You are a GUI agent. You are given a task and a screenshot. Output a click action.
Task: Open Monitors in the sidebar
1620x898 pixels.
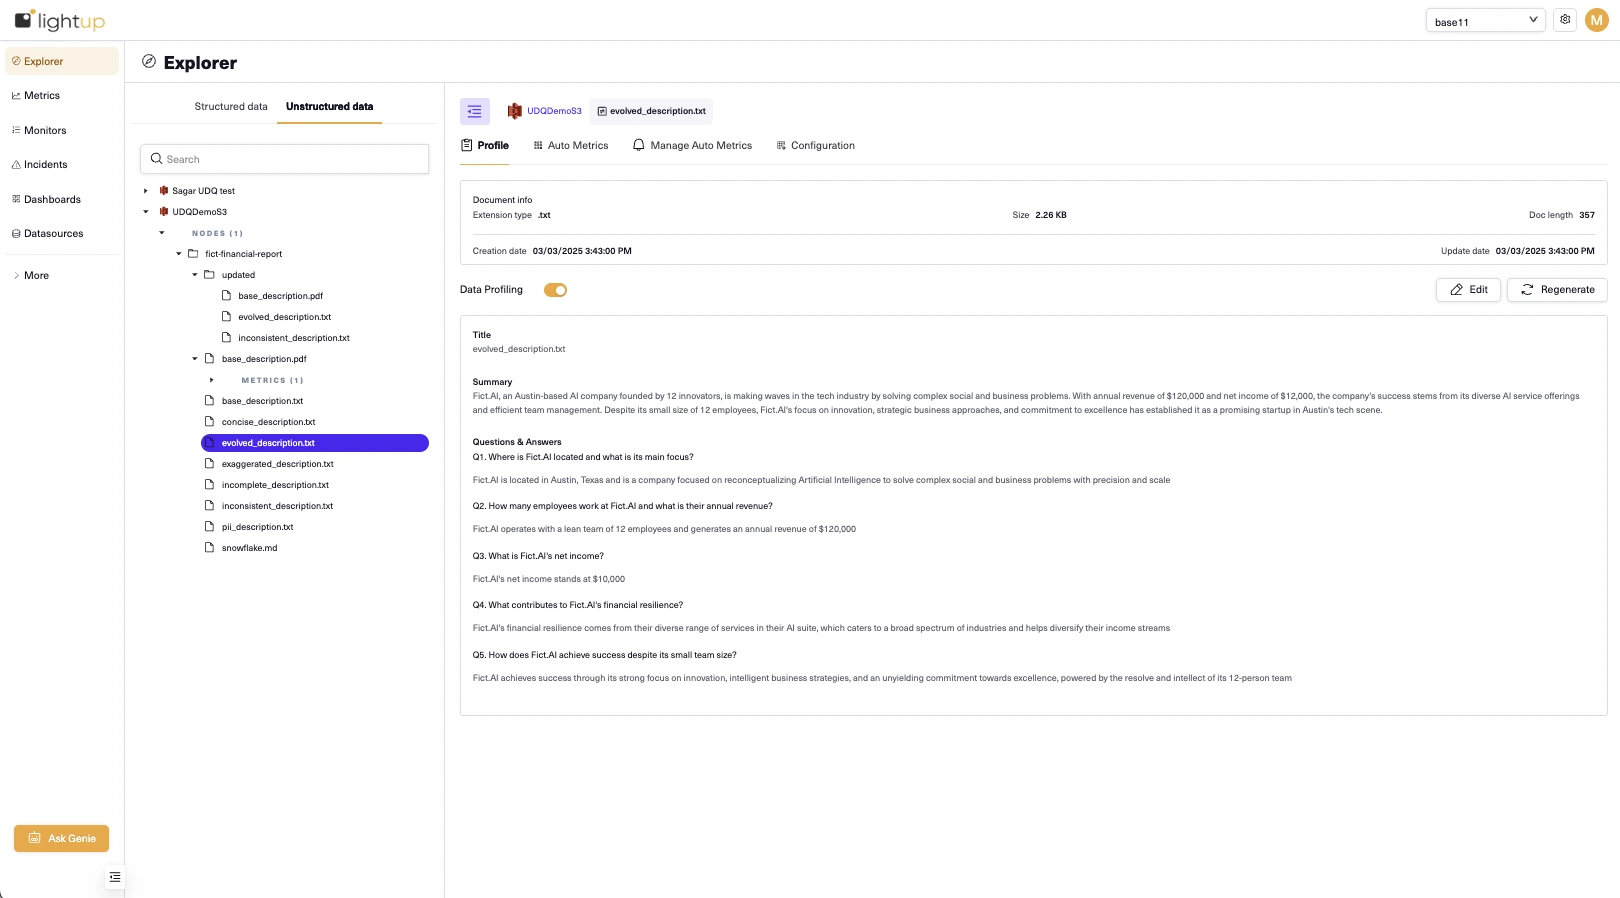(x=45, y=130)
